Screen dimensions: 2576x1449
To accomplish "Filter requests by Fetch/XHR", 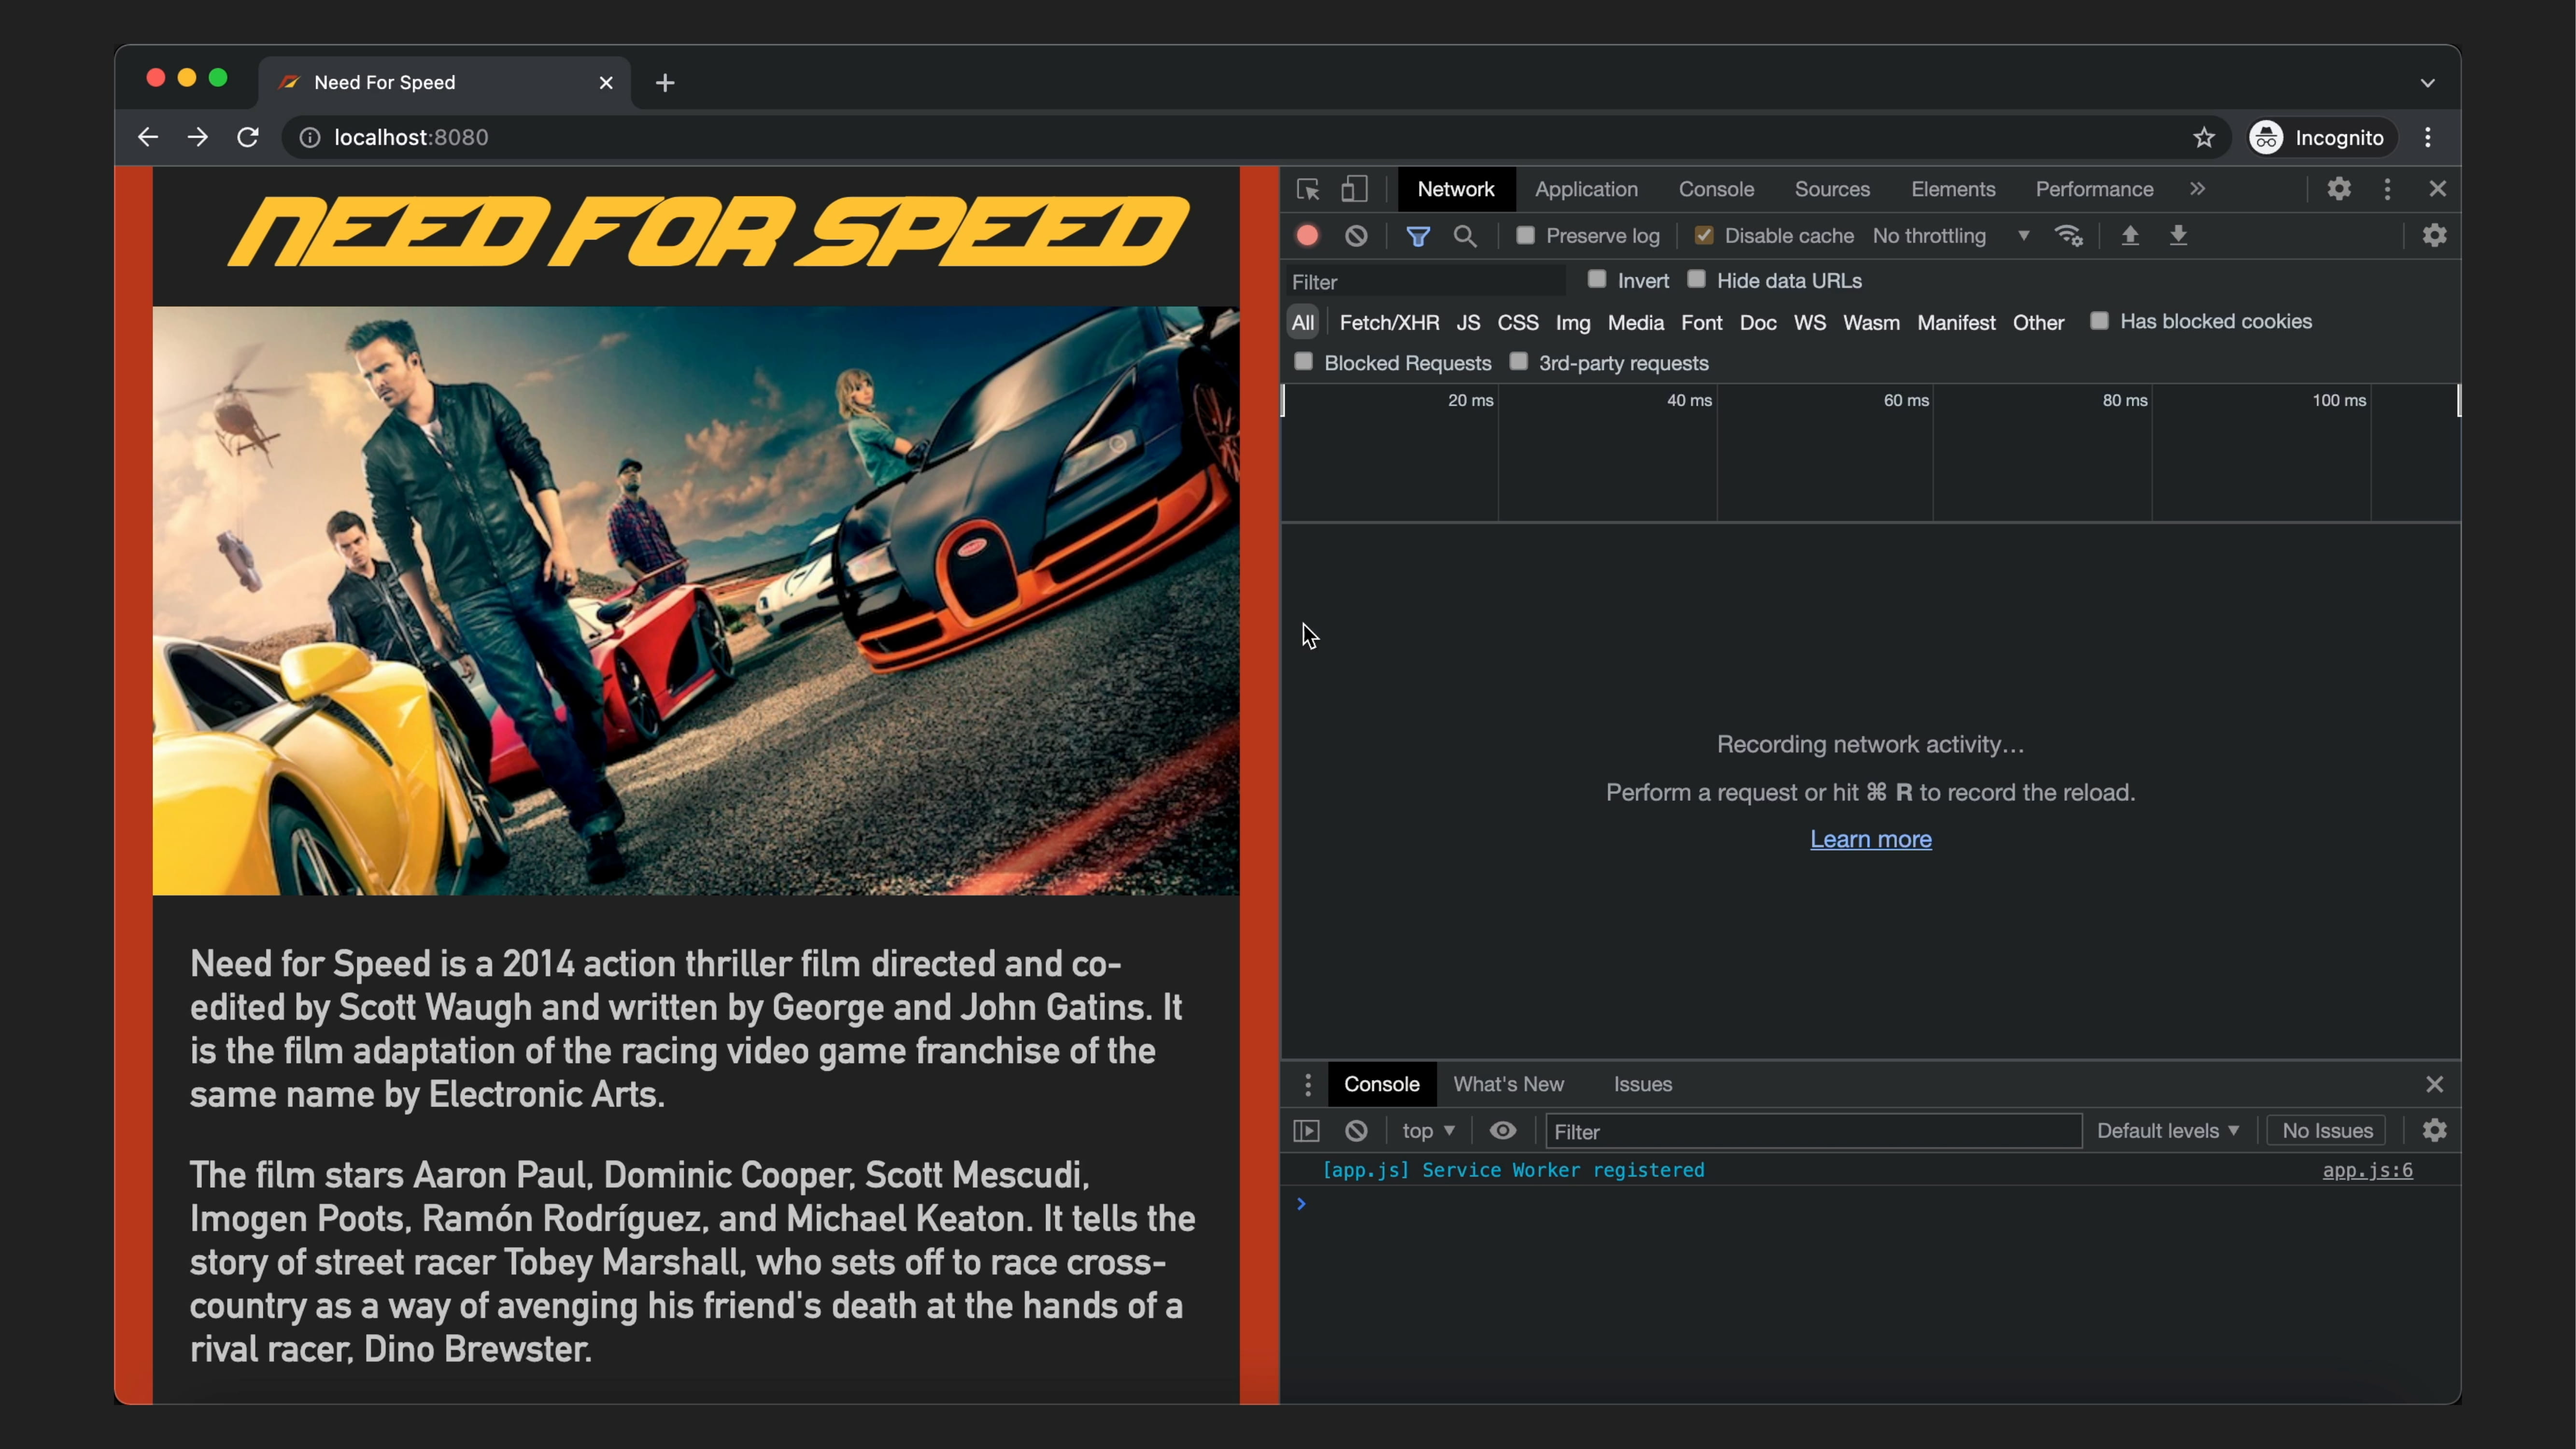I will 1389,322.
